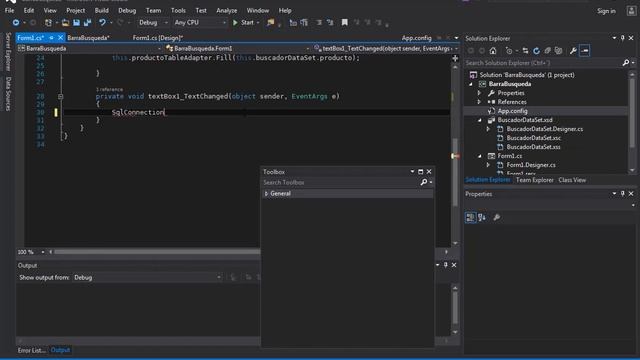Viewport: 640px width, 360px height.
Task: Click the Search Solution Explorer field
Action: tap(543, 63)
